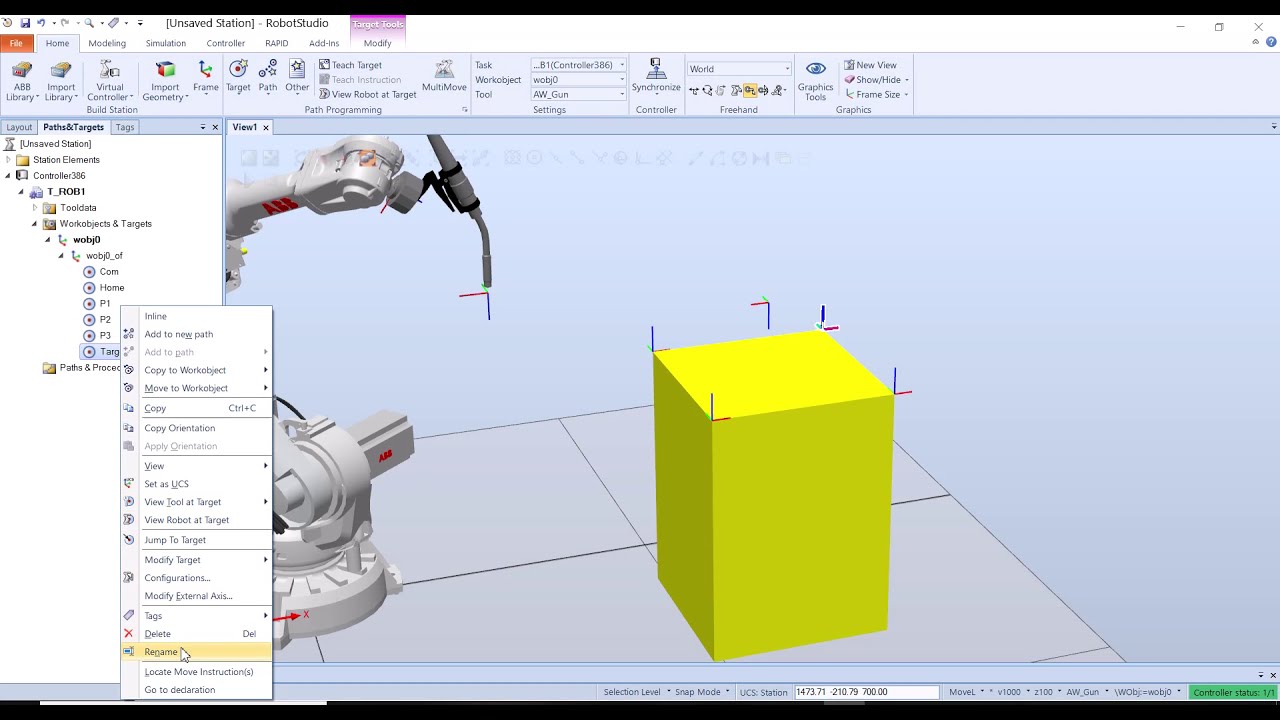Open the Show/Hide dropdown

coord(876,79)
